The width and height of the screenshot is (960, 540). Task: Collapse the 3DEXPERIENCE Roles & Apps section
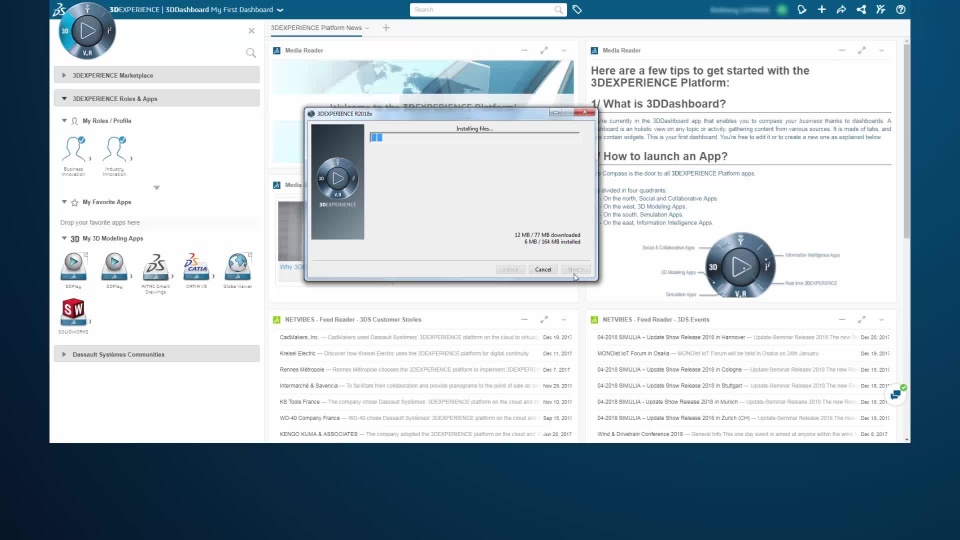[x=157, y=99]
